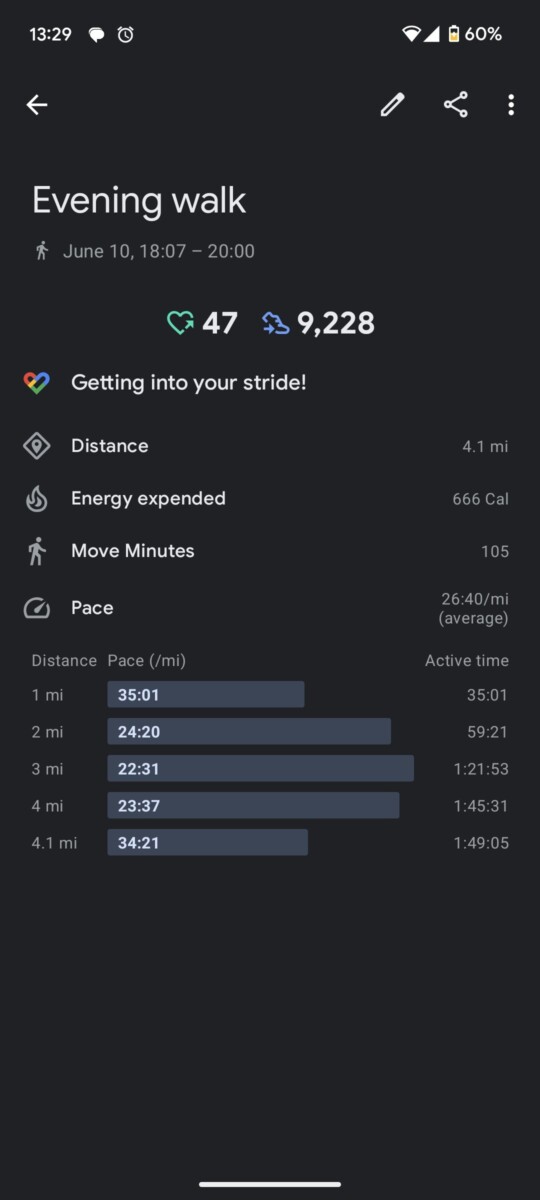Image resolution: width=540 pixels, height=1200 pixels.
Task: Tap the Heart Points heart icon
Action: click(x=181, y=323)
